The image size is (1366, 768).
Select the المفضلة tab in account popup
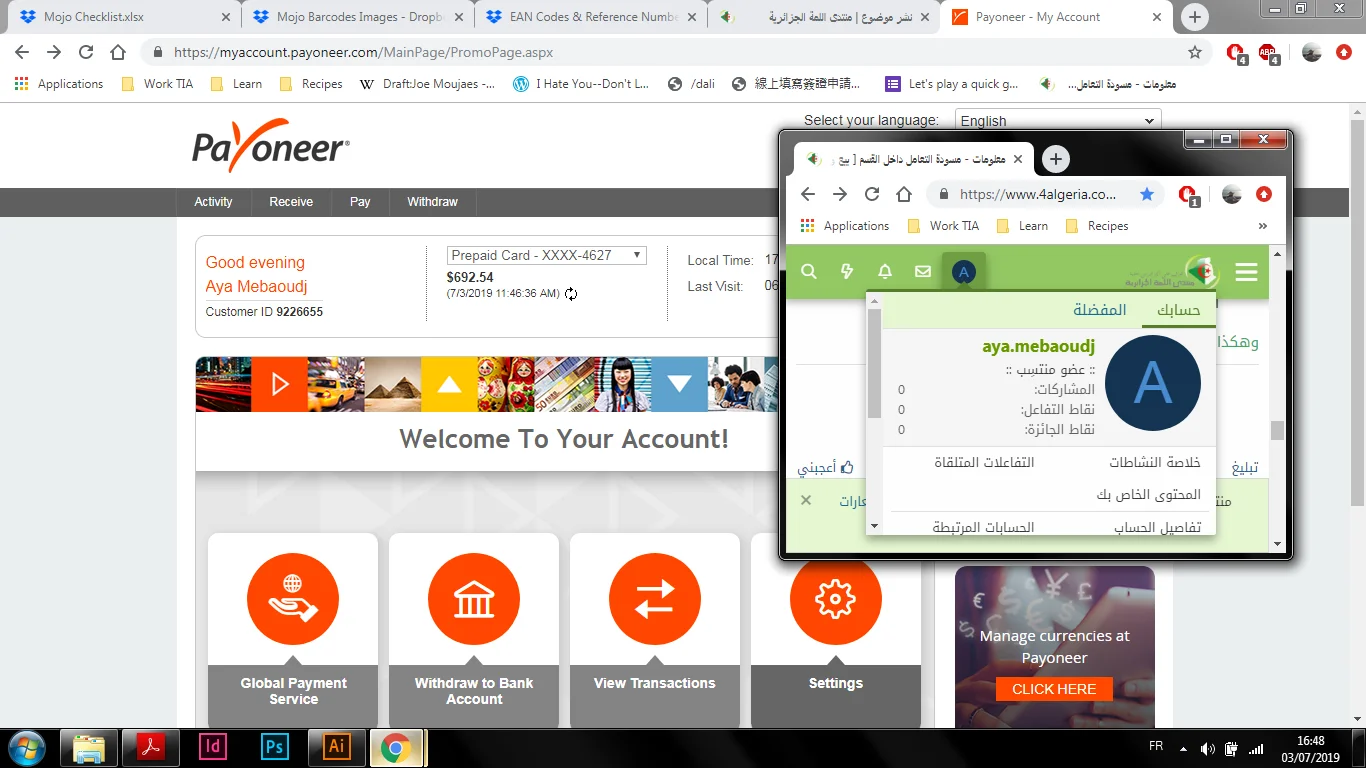pos(1100,310)
